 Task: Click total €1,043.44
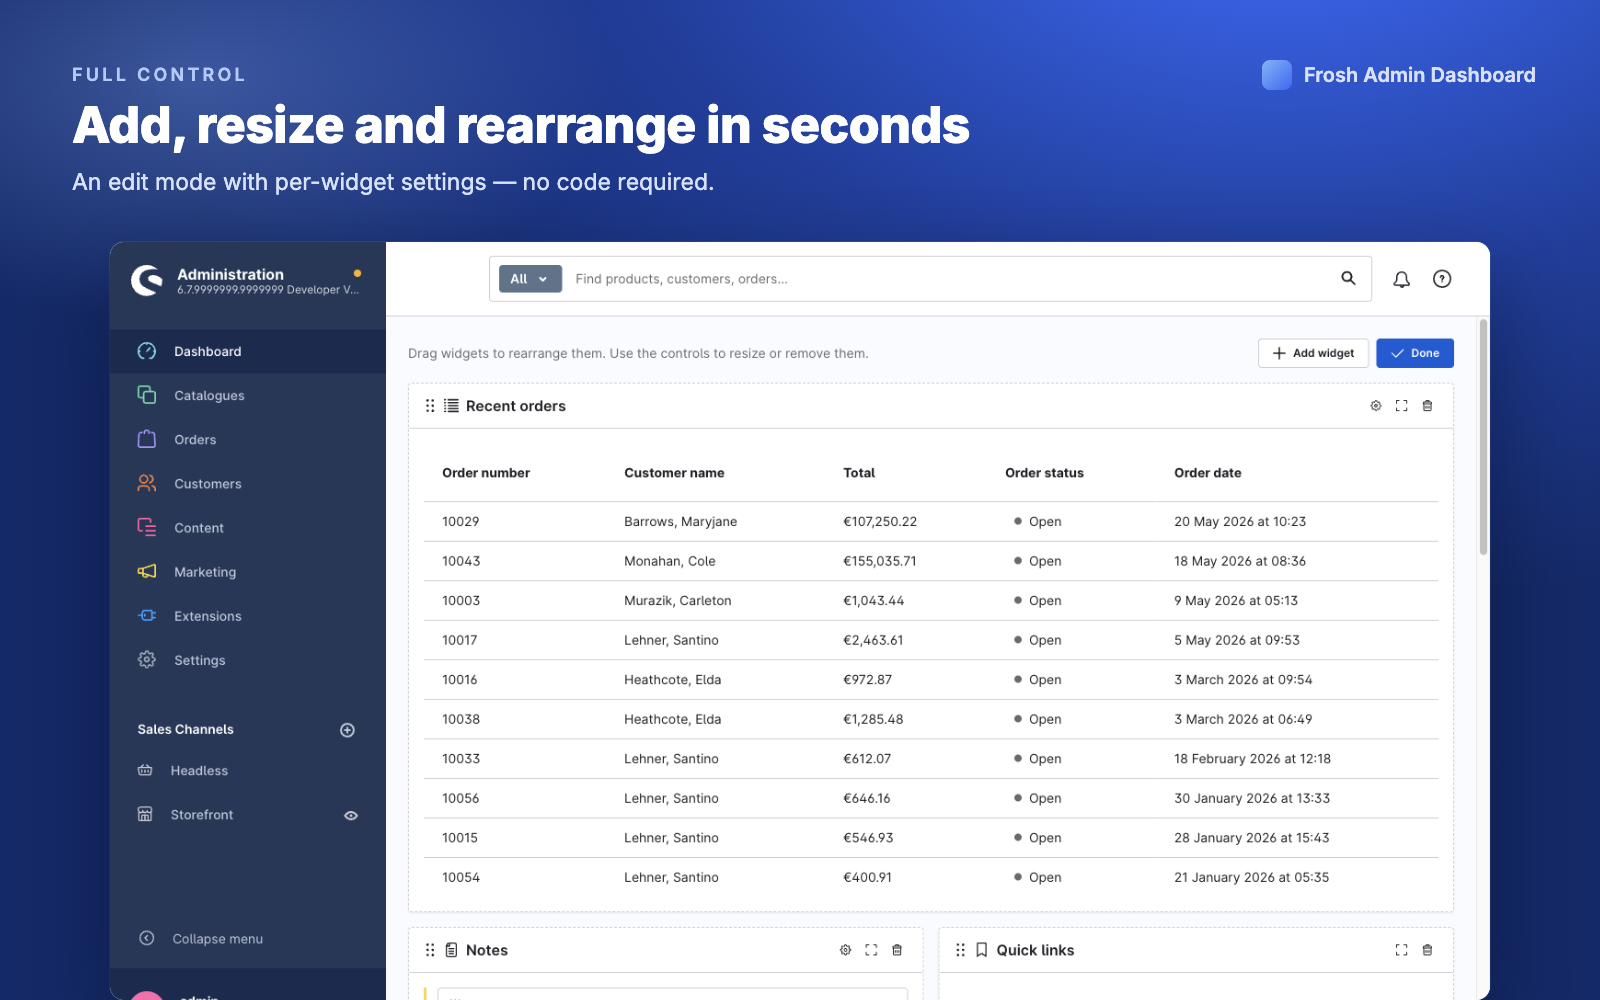tap(873, 600)
